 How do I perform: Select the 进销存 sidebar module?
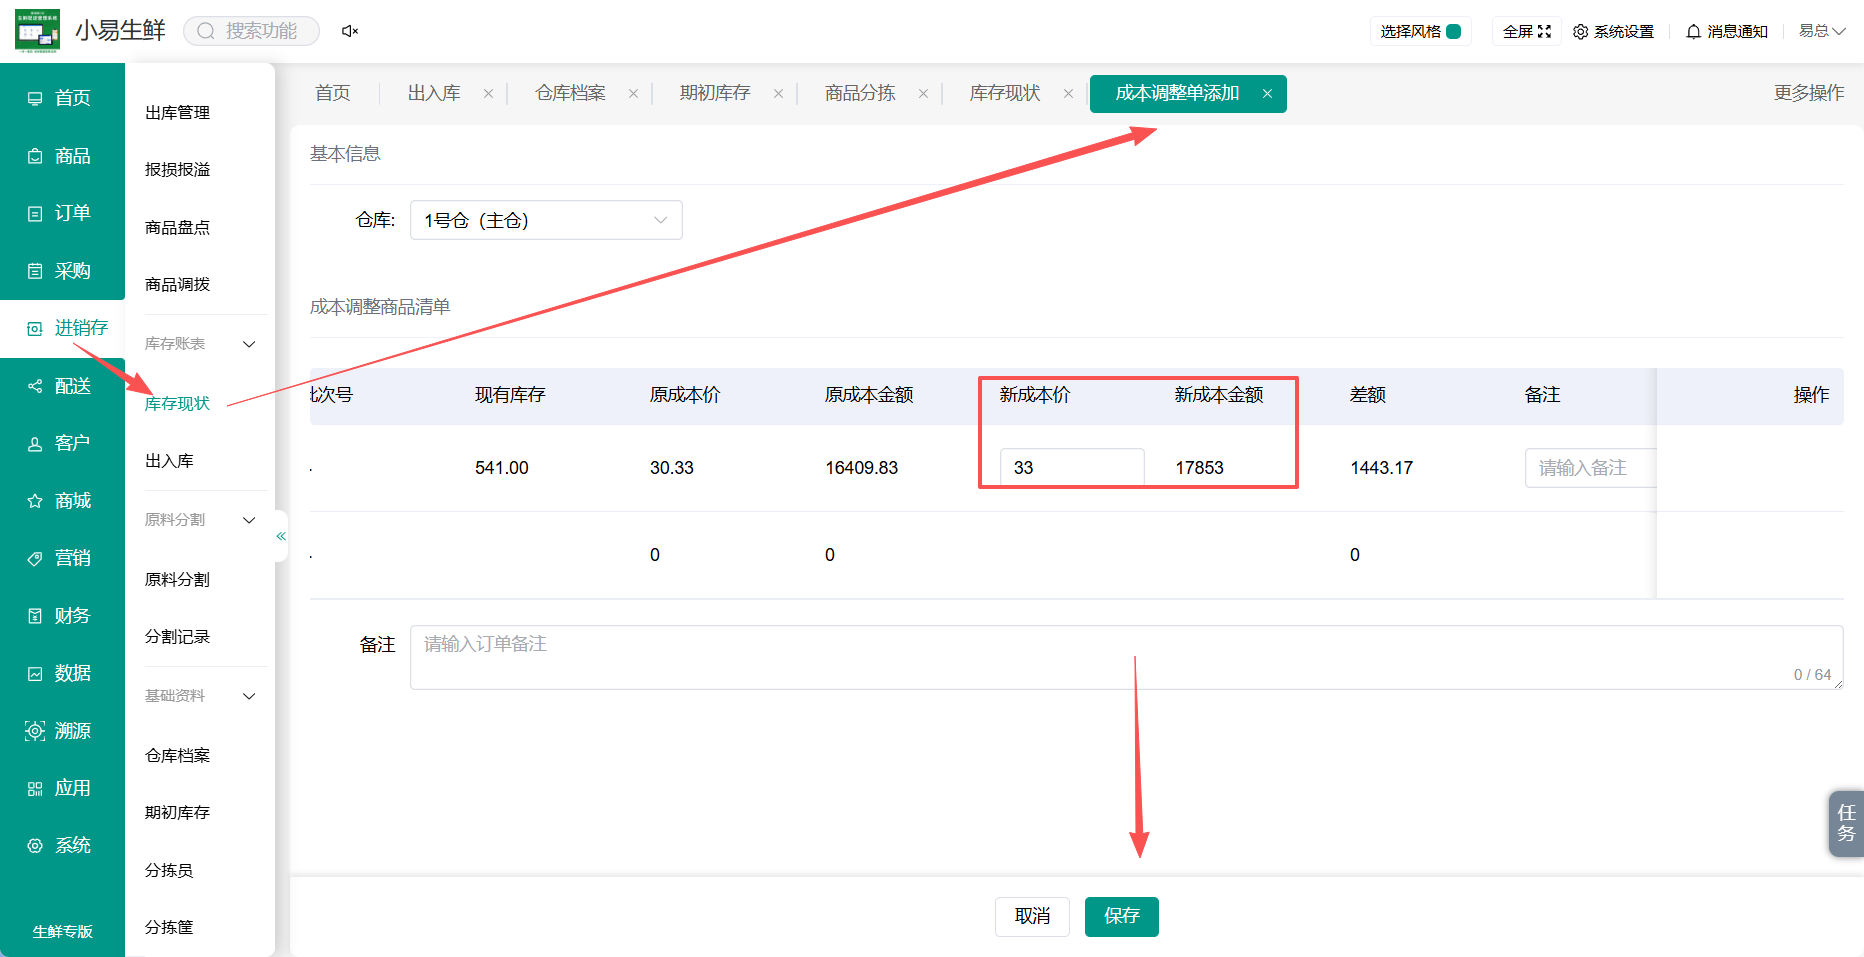[x=62, y=328]
